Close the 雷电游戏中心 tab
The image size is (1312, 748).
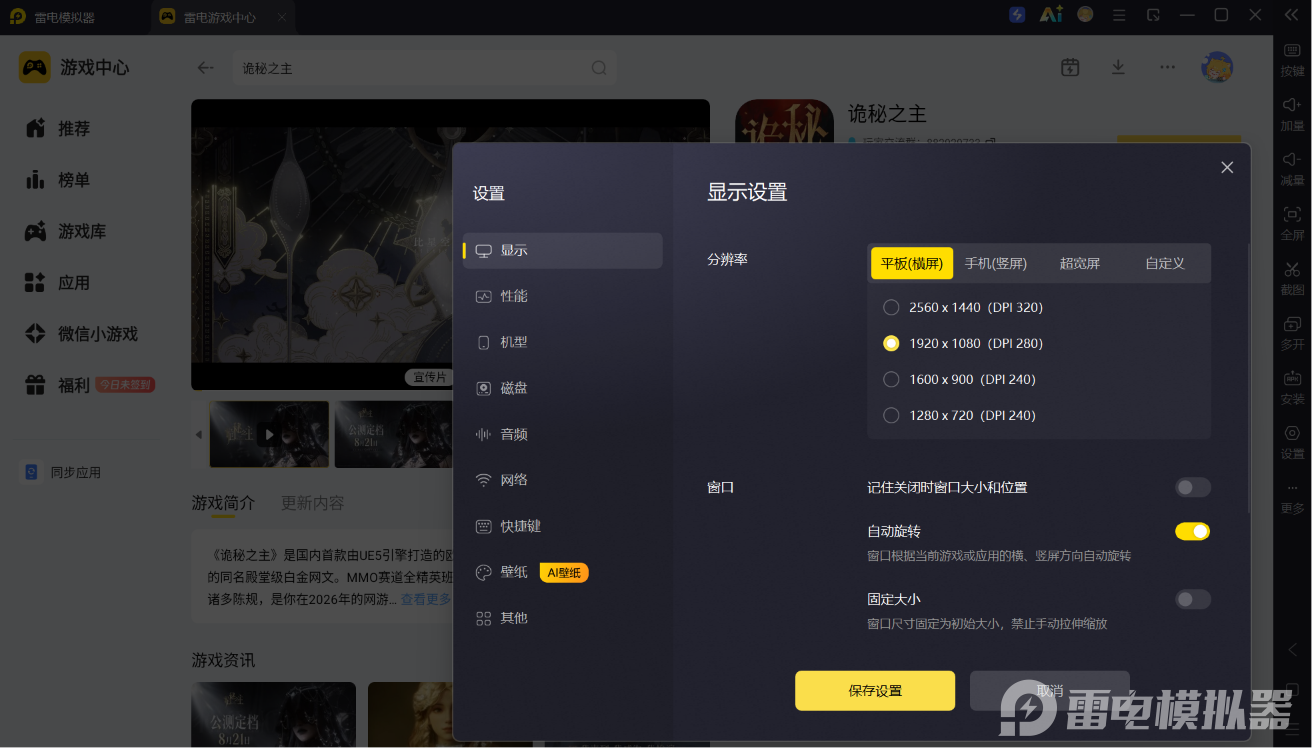coord(282,17)
